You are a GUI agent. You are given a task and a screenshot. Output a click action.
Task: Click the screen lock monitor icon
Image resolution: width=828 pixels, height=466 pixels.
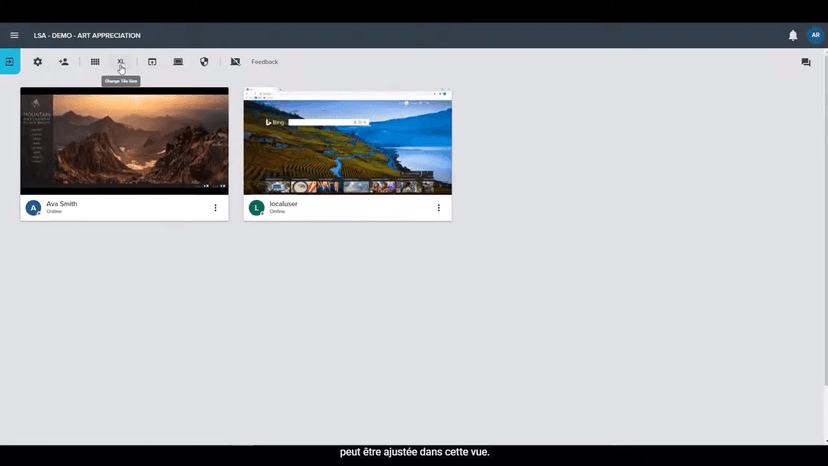(x=178, y=62)
